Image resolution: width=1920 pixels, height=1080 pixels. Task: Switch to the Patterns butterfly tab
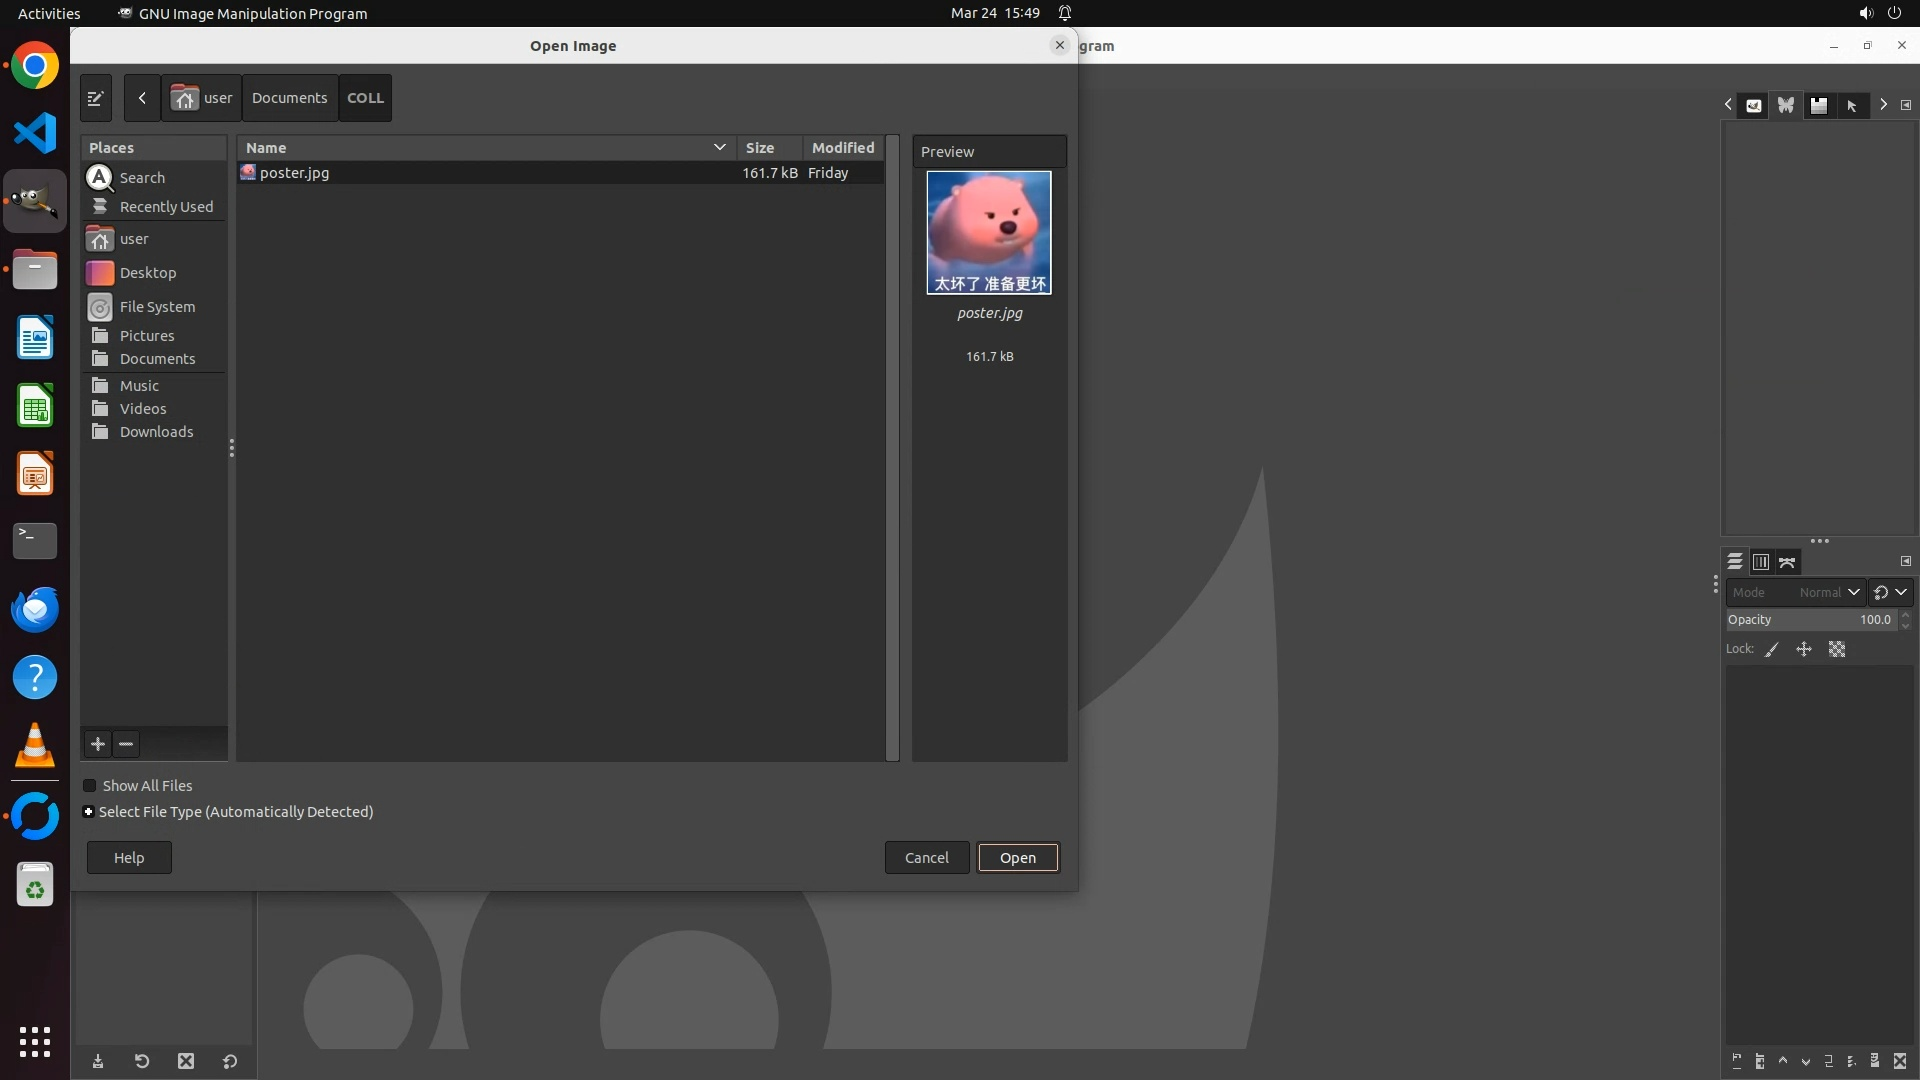tap(1786, 105)
